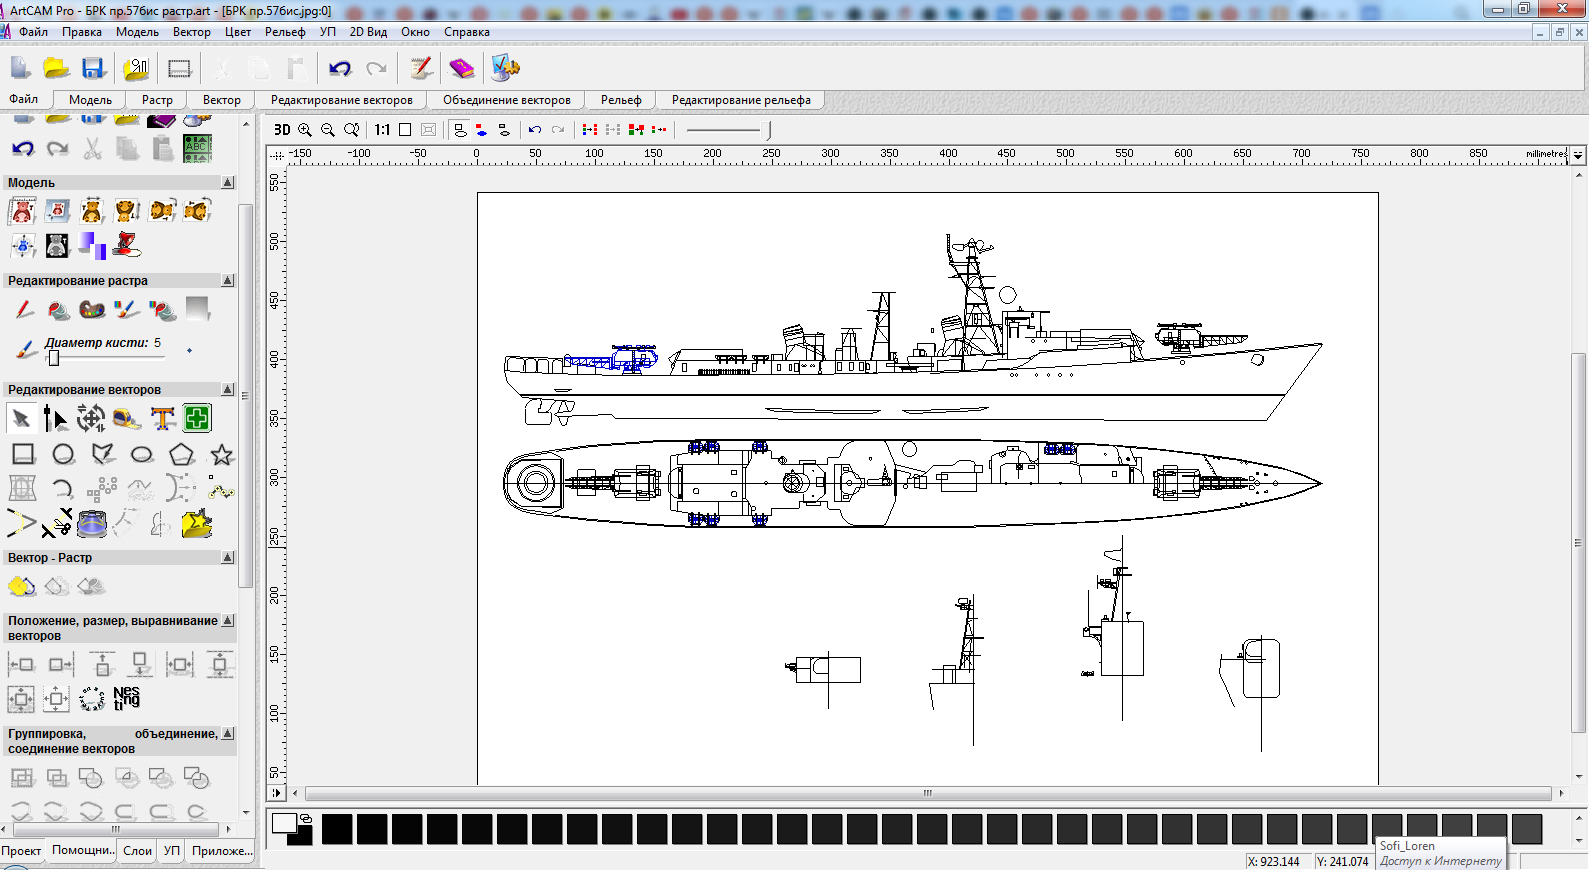Open the Рельеф menu in menu bar
This screenshot has height=870, width=1589.
point(285,32)
